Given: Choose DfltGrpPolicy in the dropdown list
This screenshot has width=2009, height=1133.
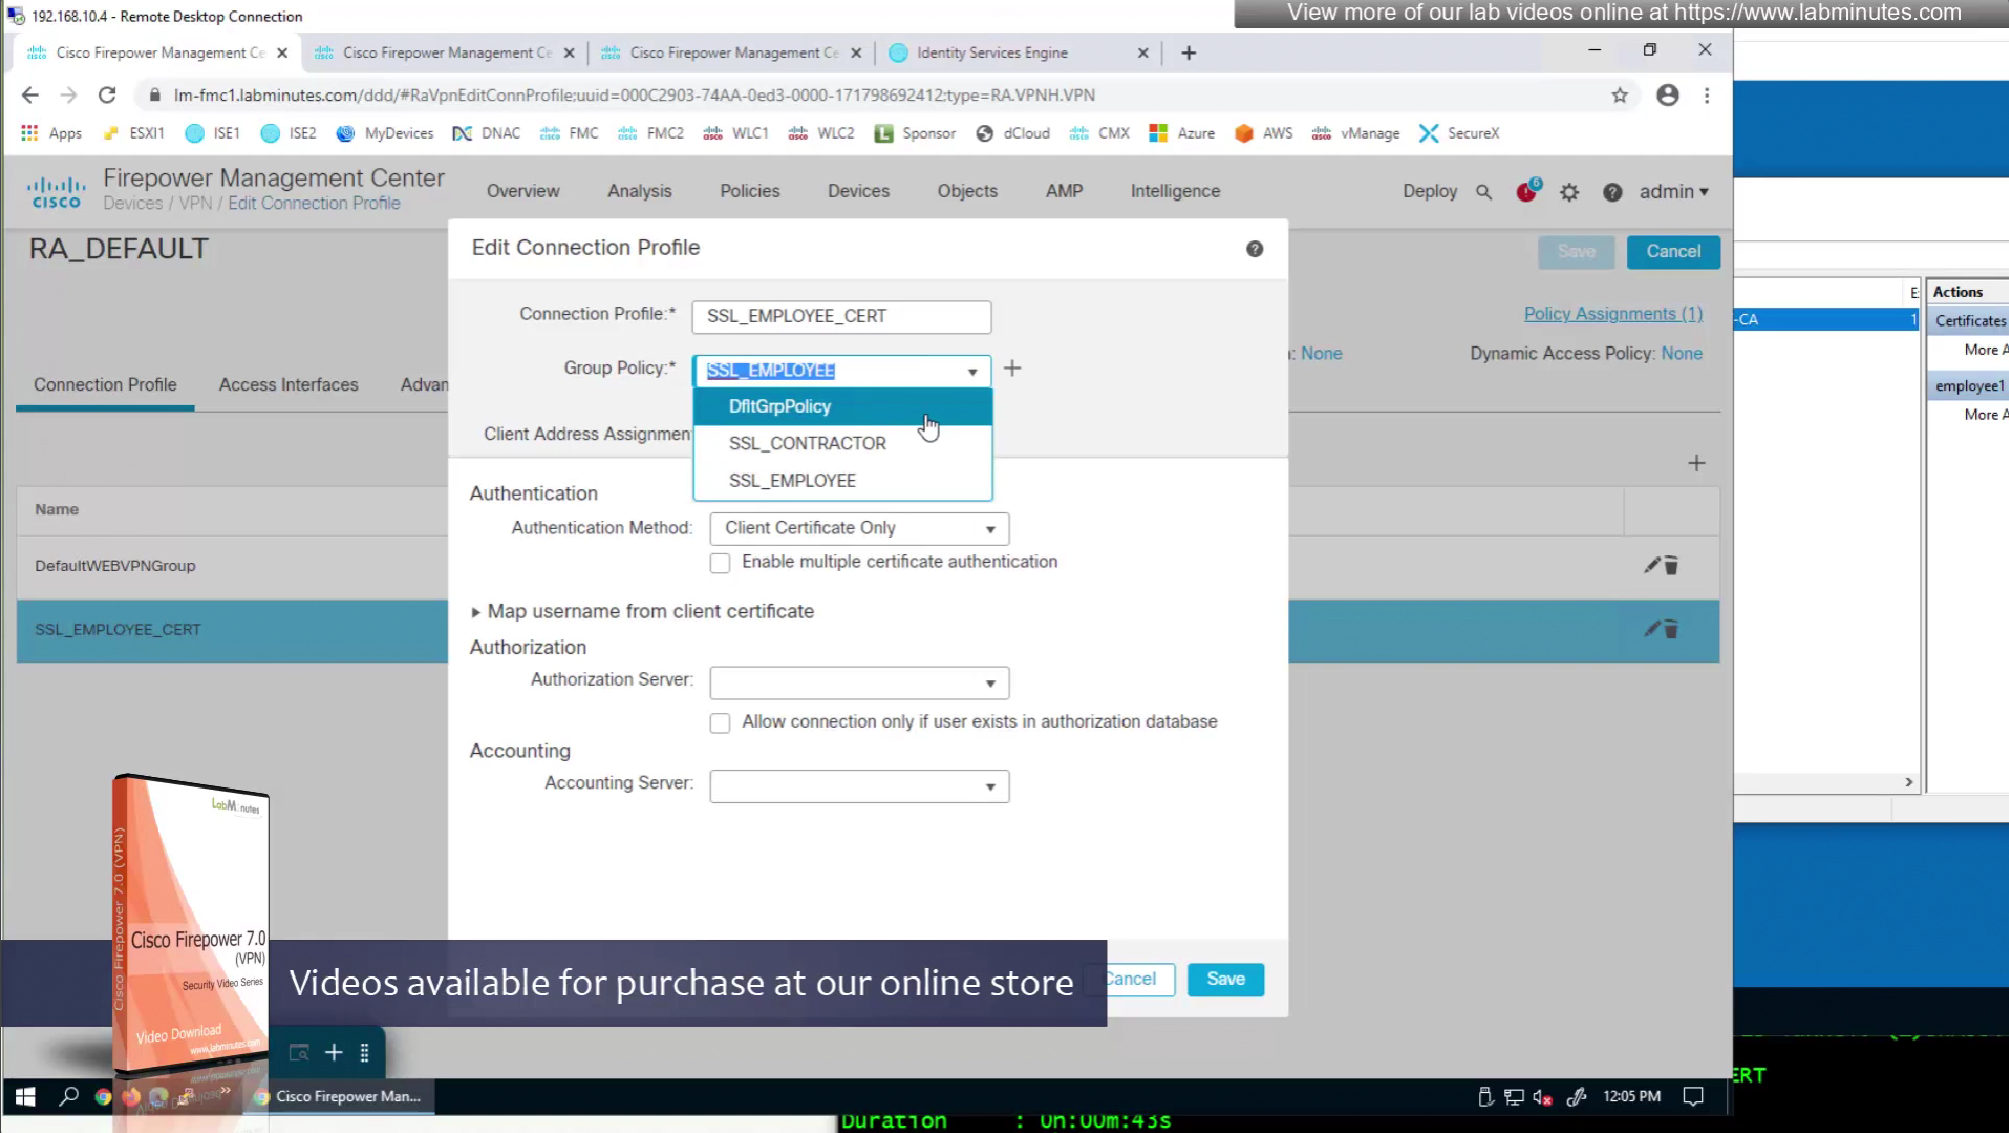Looking at the screenshot, I should click(780, 407).
